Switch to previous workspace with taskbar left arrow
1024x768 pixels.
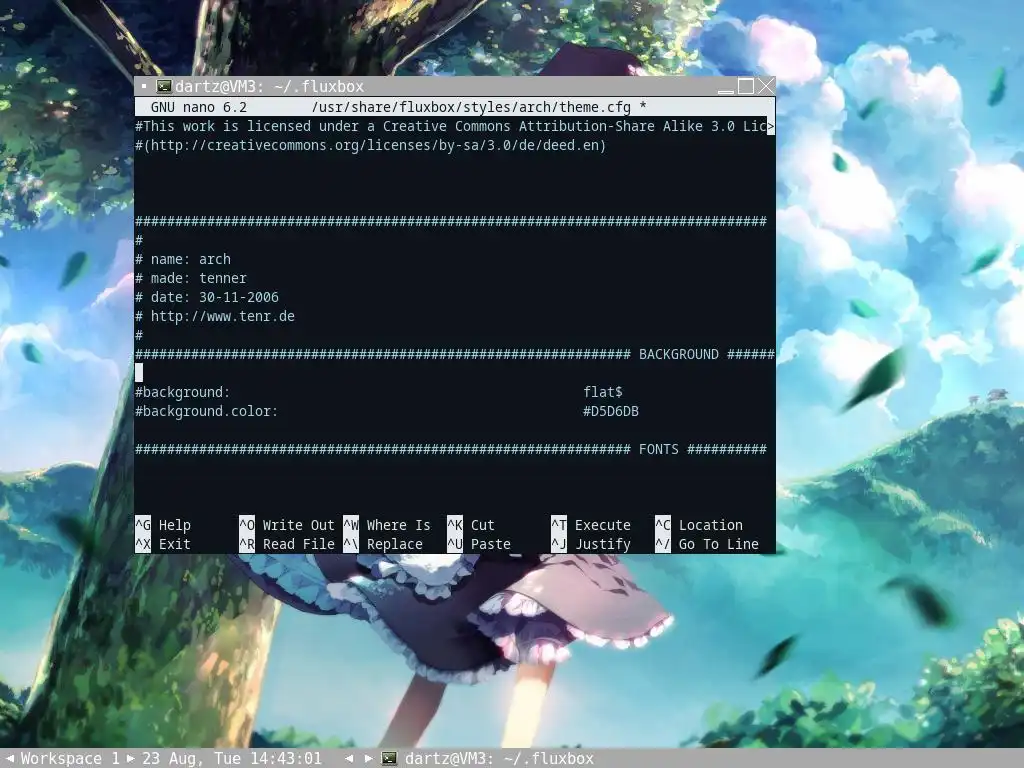coord(10,758)
